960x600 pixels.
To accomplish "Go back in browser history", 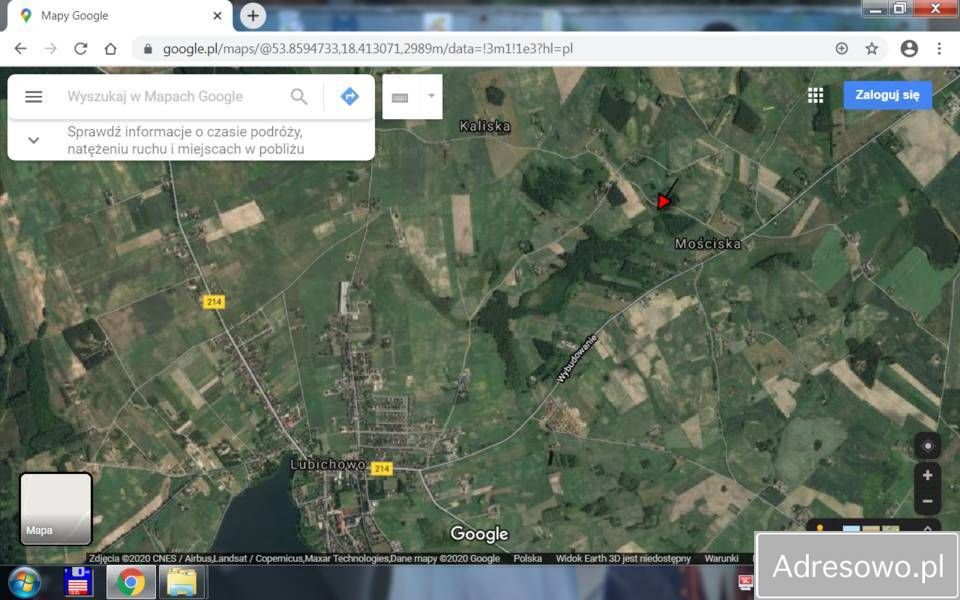I will pos(20,48).
